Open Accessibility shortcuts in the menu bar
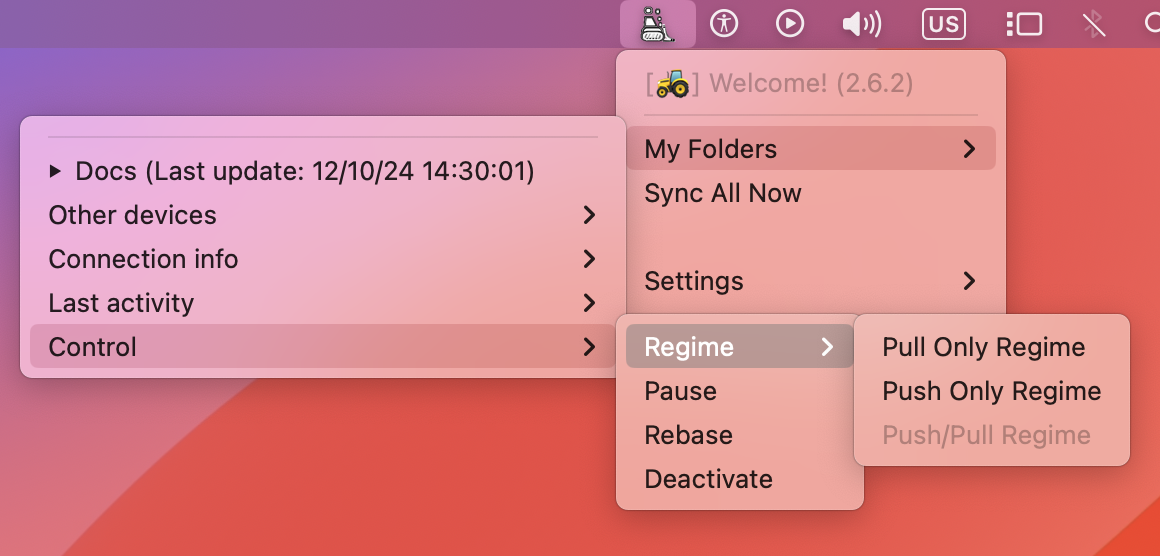The height and width of the screenshot is (556, 1160). pos(724,24)
